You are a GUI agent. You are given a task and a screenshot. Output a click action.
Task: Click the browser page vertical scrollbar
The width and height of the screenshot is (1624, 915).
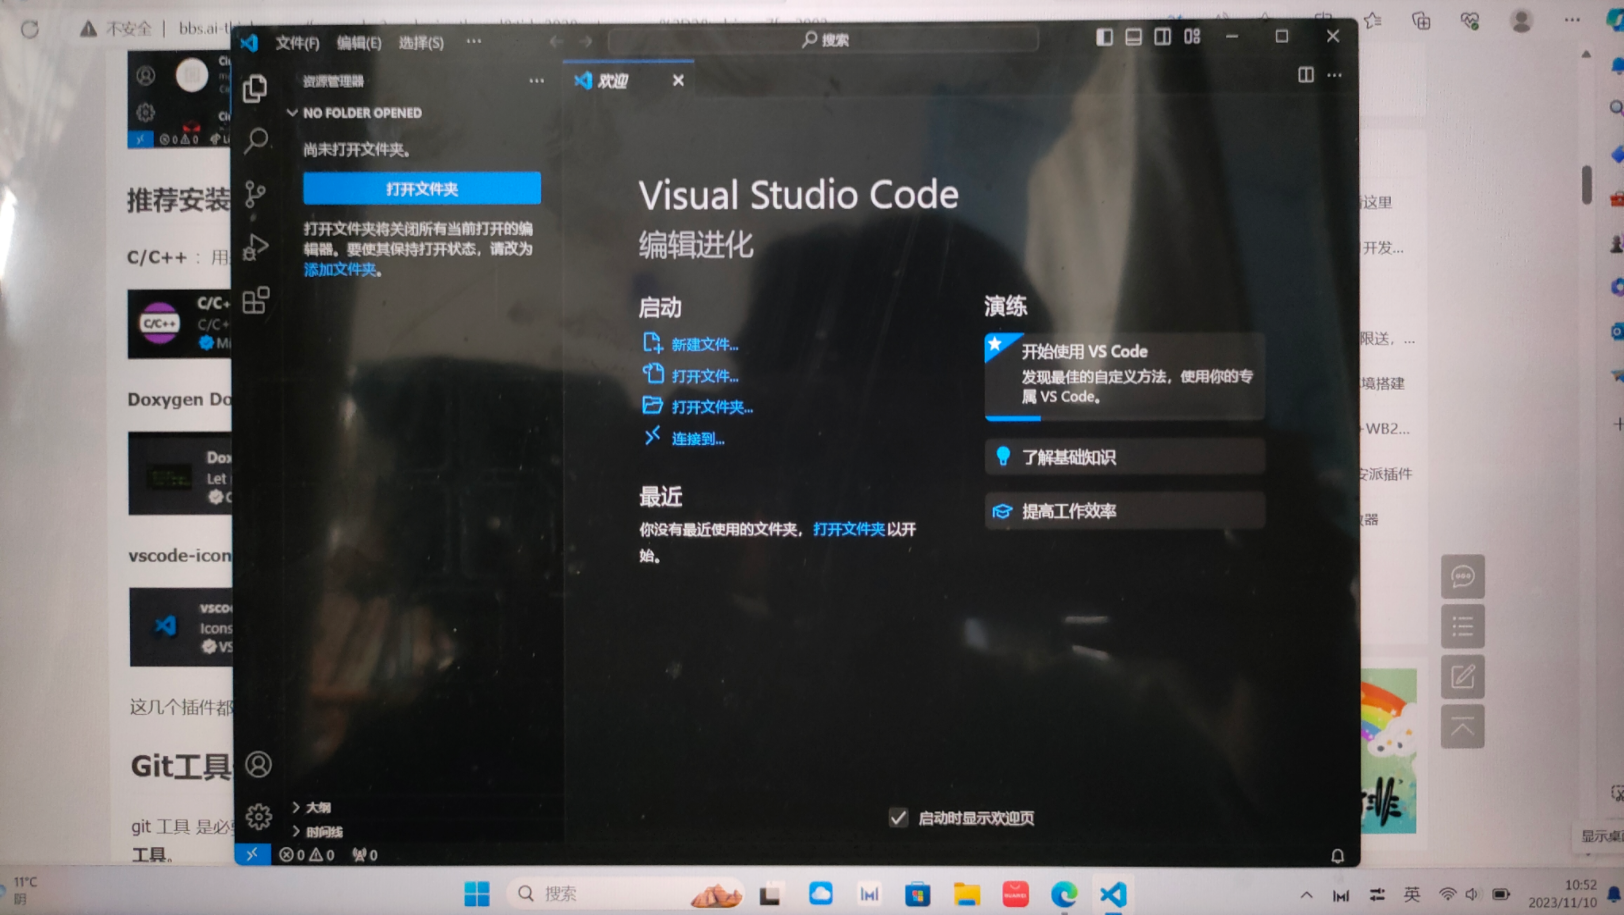tap(1587, 185)
